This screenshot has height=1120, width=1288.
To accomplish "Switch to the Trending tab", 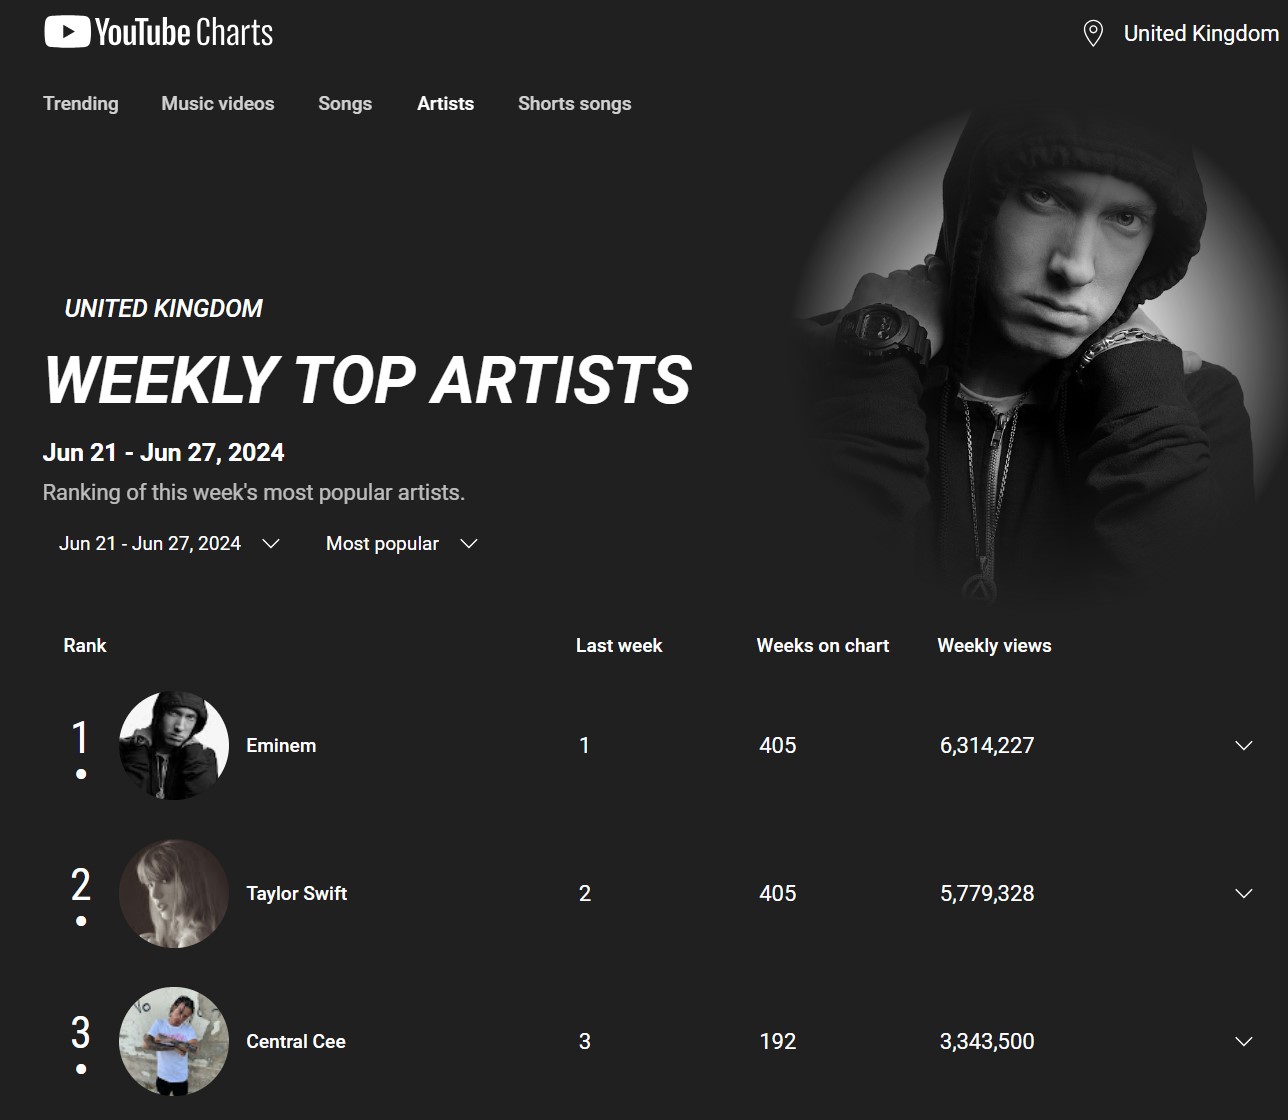I will 81,103.
